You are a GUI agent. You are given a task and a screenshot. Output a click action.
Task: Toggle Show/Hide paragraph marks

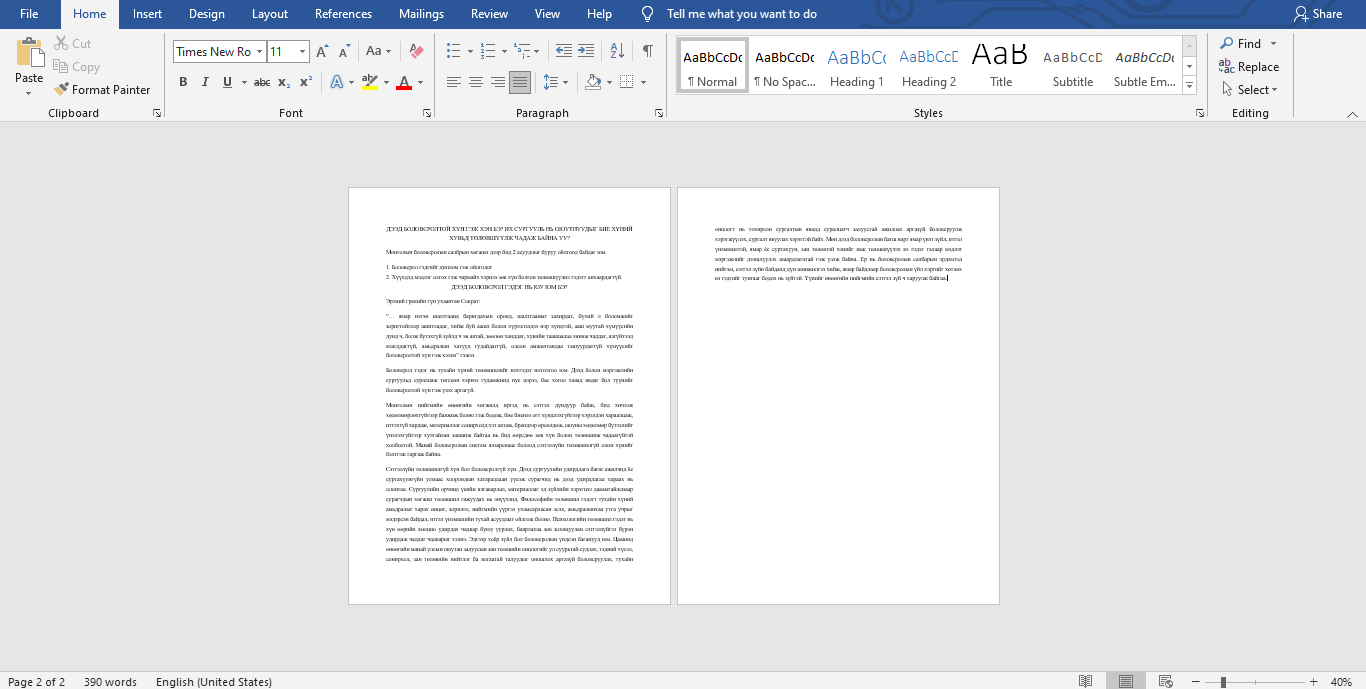coord(648,51)
